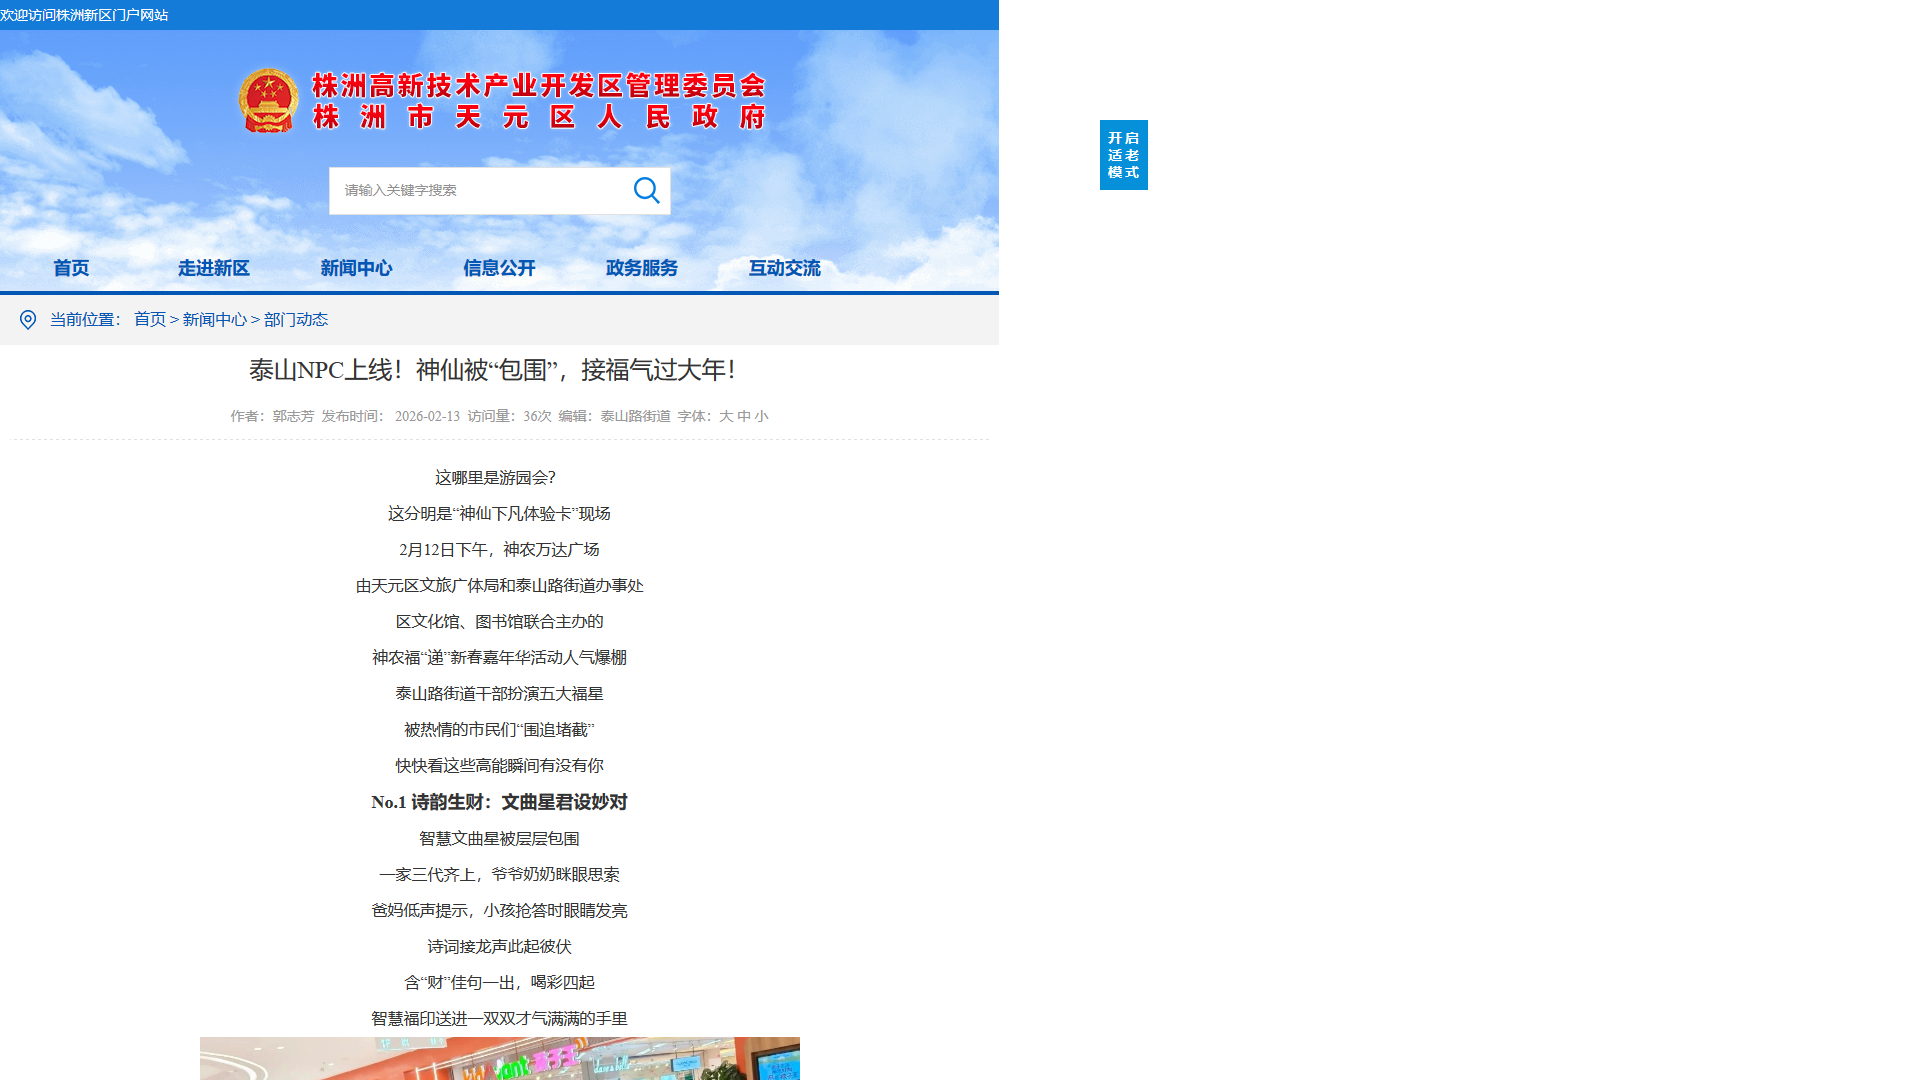Set font size to 中 (medium)
Screen dimensions: 1920x1080
744,416
